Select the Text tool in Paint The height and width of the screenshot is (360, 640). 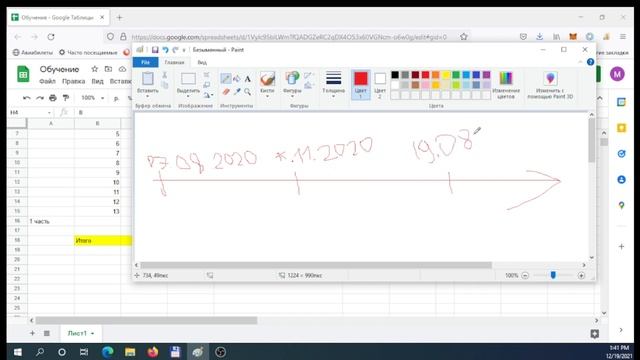(247, 79)
